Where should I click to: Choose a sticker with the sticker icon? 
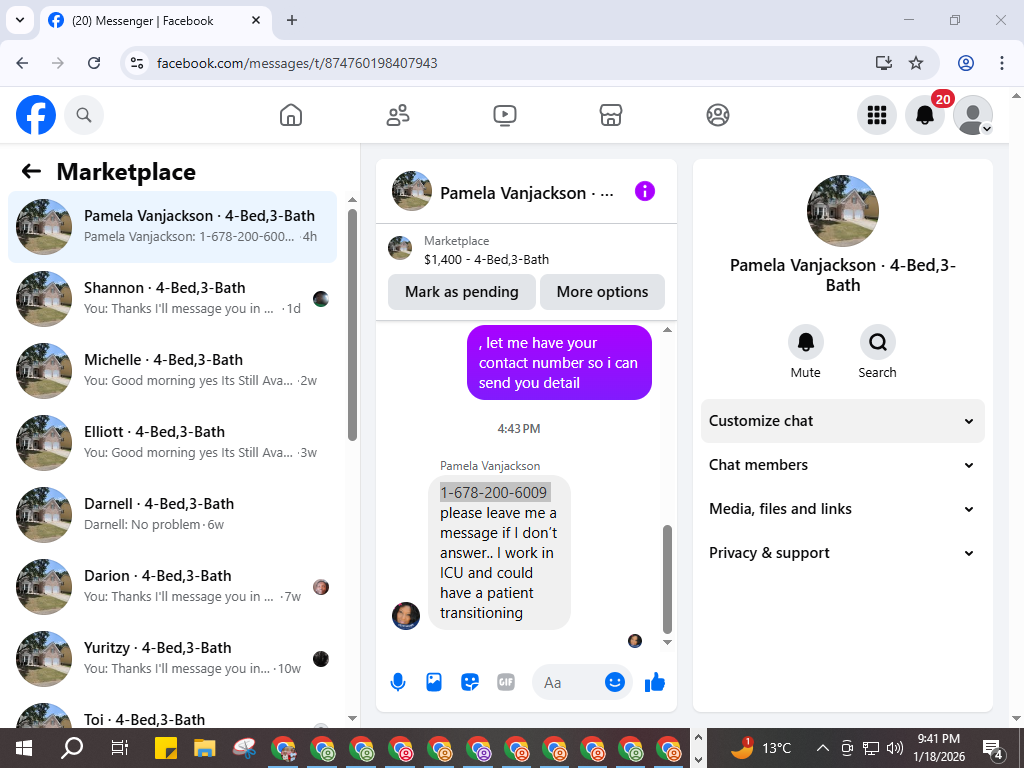470,682
